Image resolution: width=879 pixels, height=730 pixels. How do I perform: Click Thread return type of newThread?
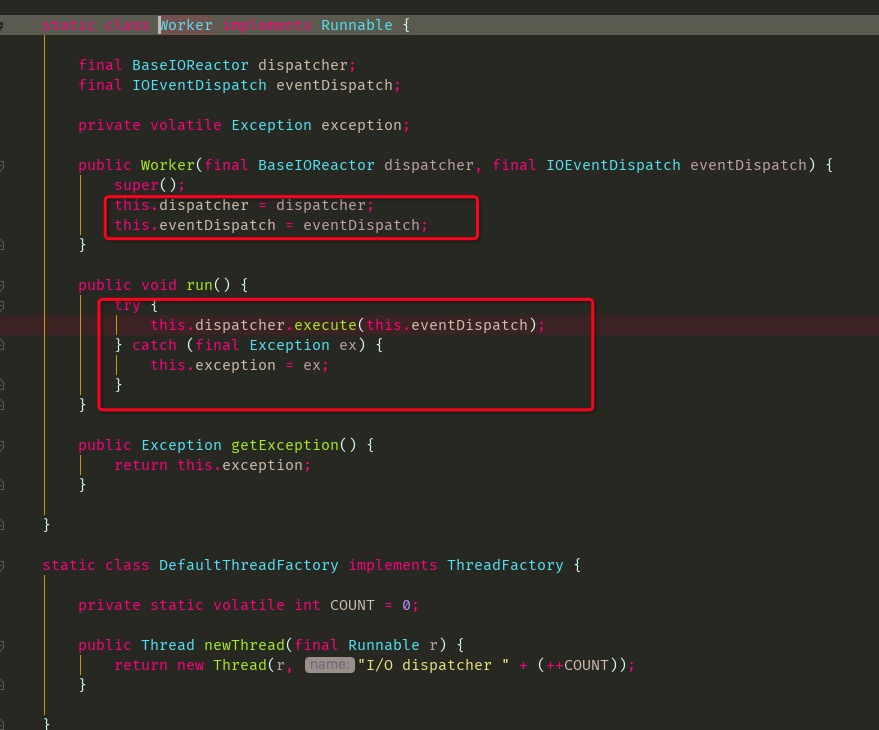168,645
